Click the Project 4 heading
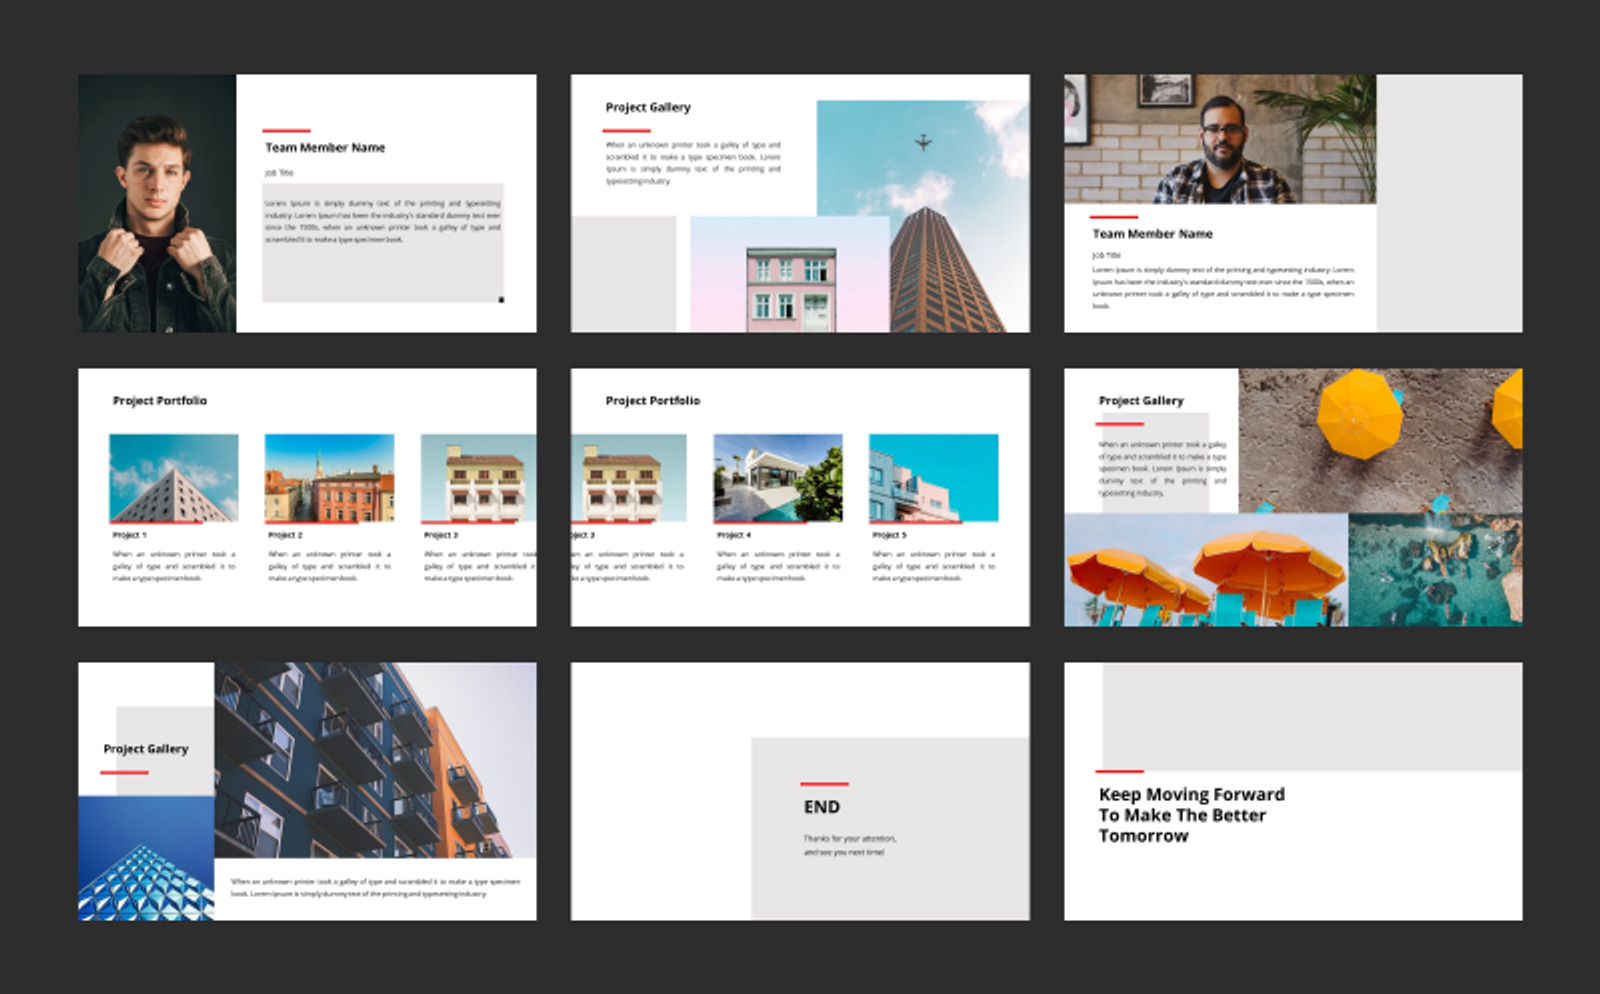 click(732, 534)
